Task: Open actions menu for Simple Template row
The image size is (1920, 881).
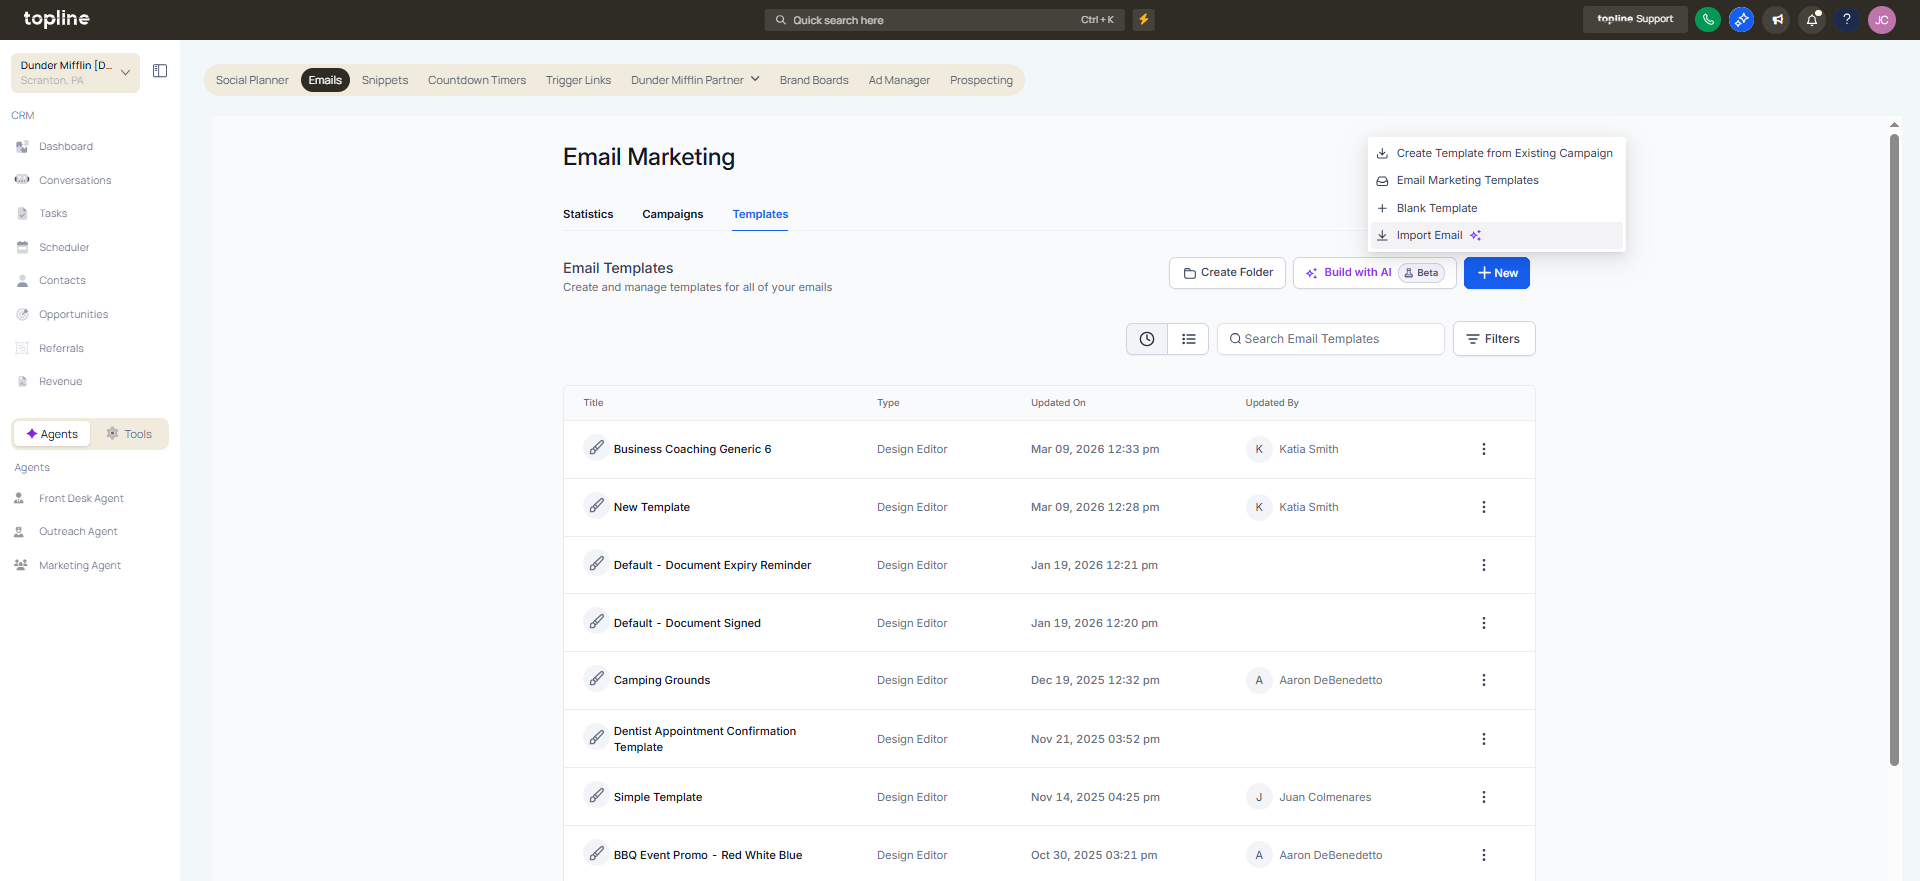Action: point(1484,798)
